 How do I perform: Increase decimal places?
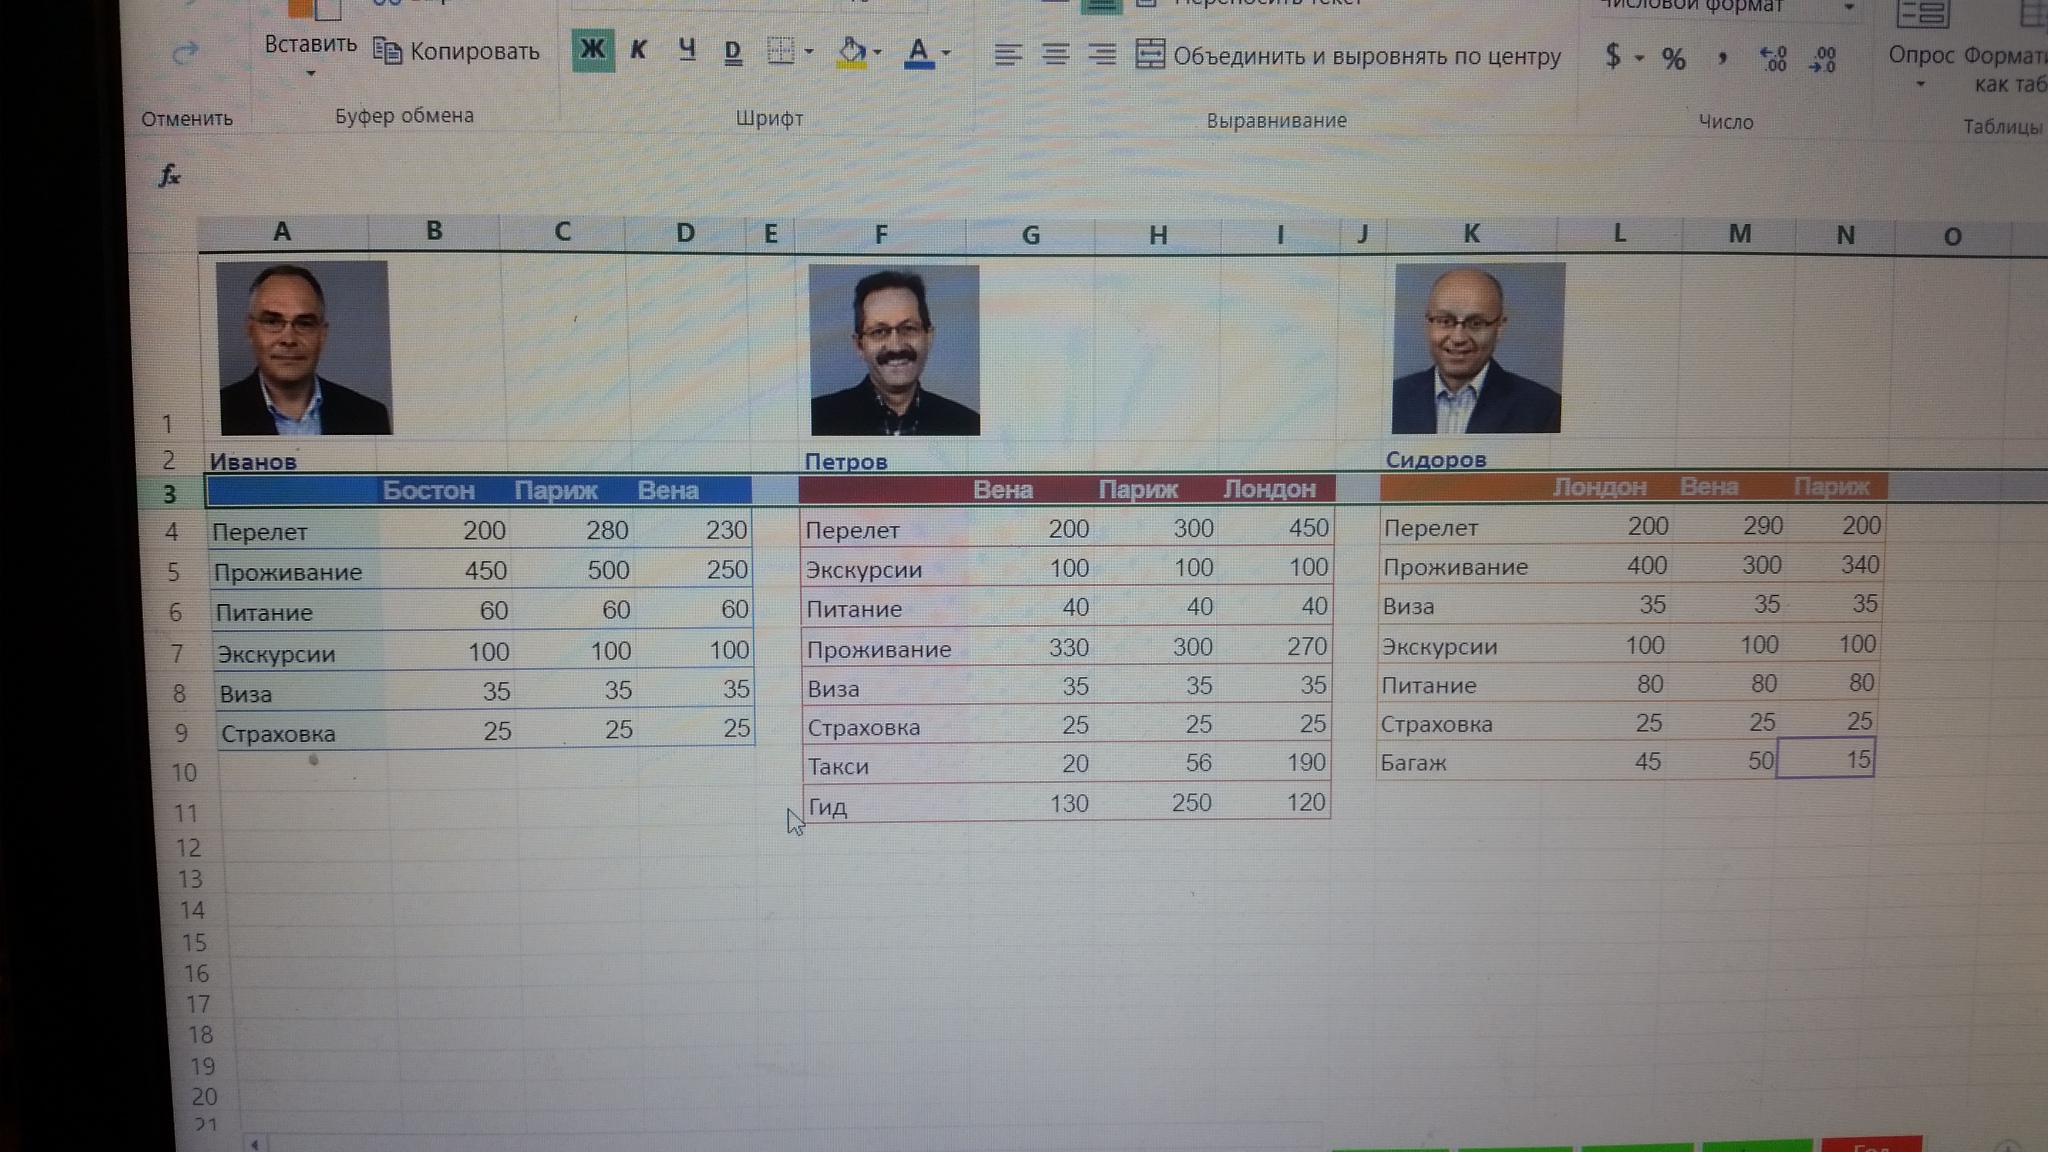(x=1772, y=59)
